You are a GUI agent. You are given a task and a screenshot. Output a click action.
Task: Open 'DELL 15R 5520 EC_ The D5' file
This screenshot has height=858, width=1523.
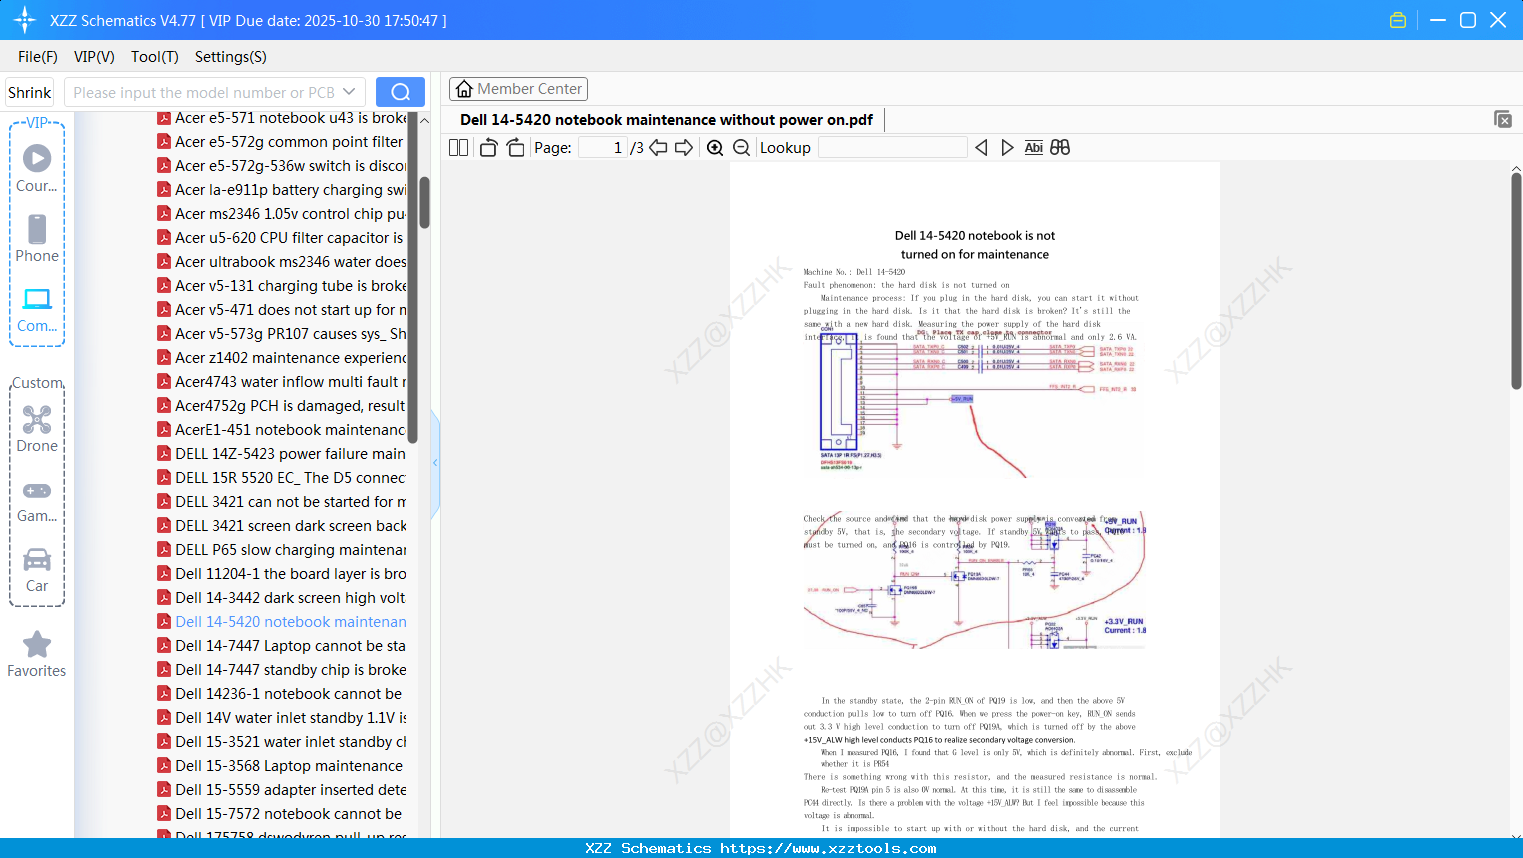click(281, 478)
